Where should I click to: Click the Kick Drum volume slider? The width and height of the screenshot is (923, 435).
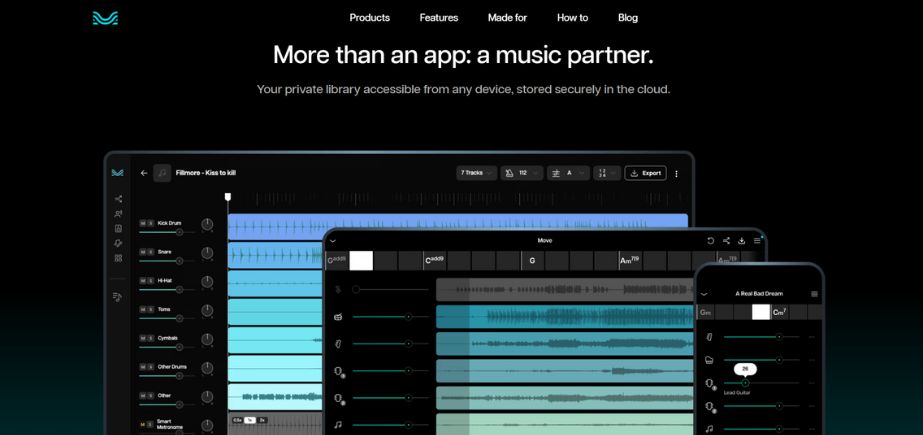(x=167, y=232)
